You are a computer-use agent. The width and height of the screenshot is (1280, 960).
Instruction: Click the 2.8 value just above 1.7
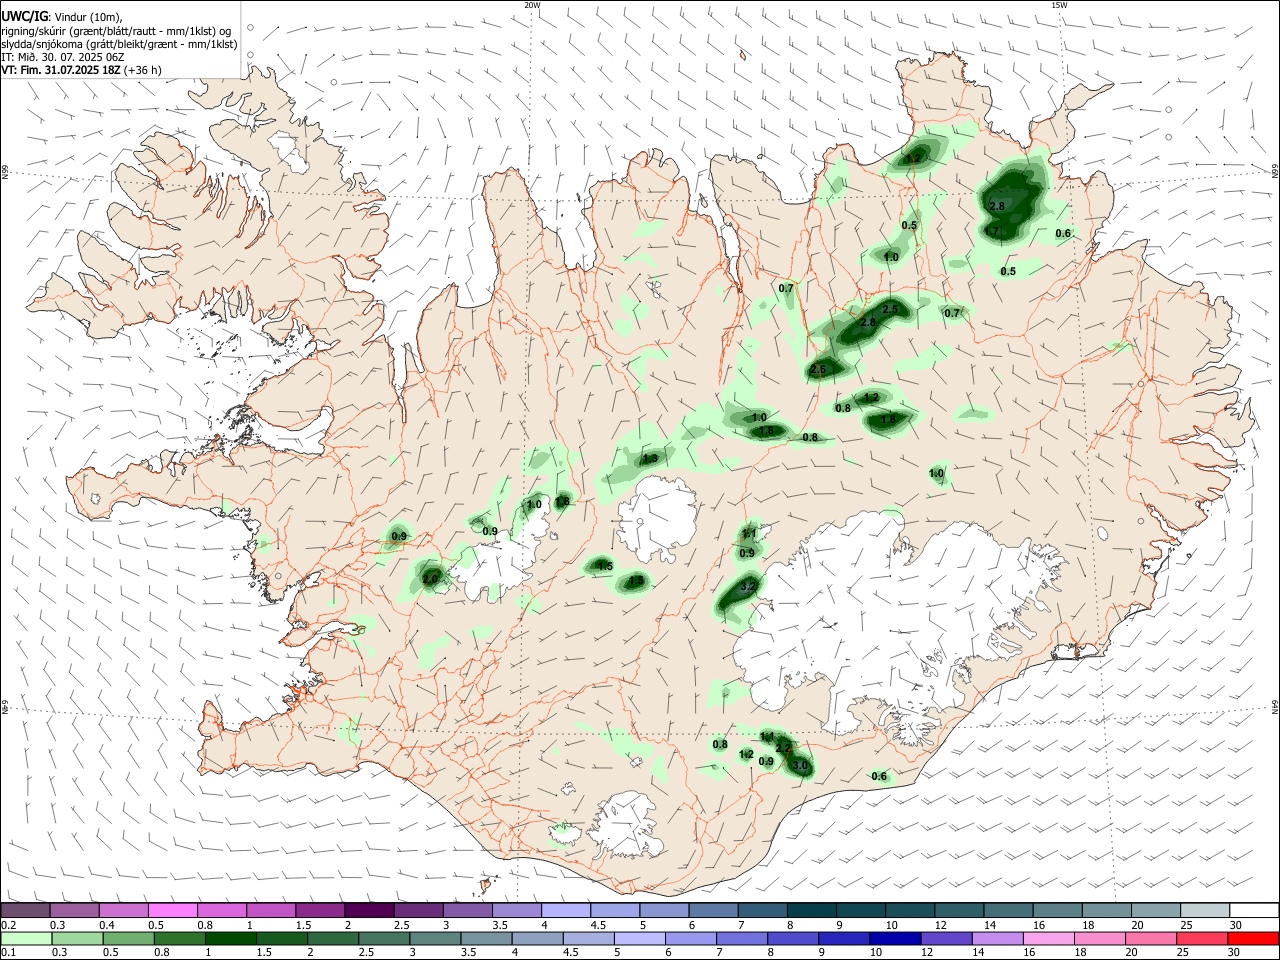click(x=997, y=206)
